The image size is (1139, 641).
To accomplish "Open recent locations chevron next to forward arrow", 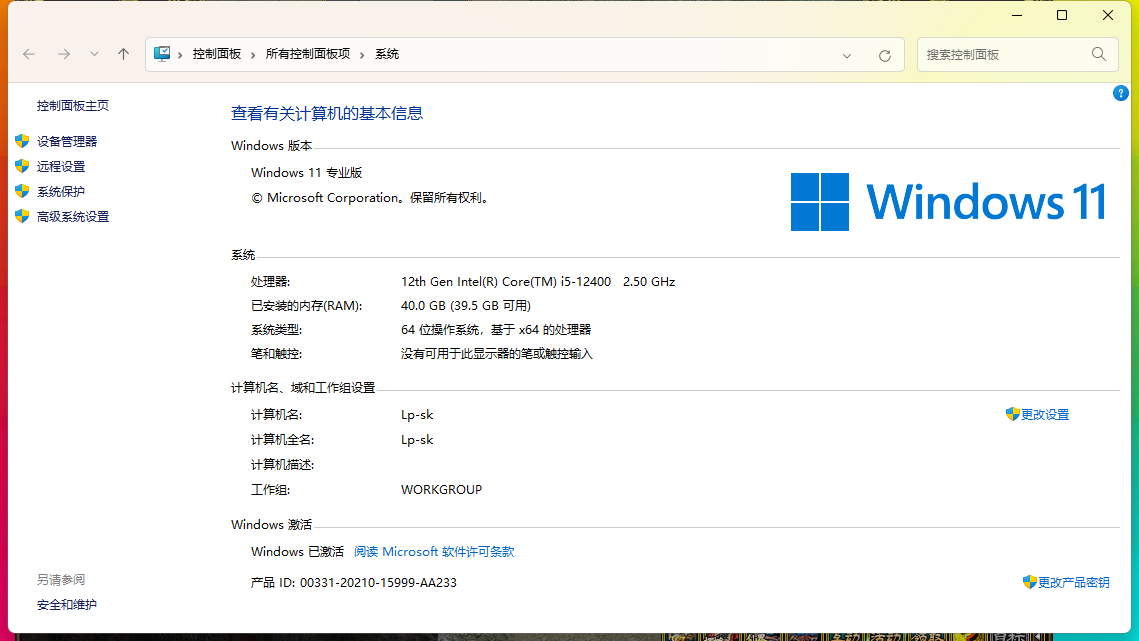I will tap(94, 55).
